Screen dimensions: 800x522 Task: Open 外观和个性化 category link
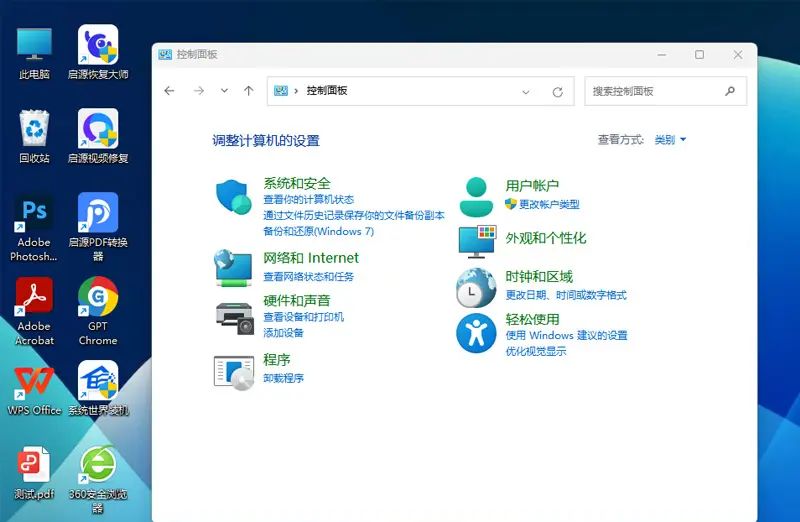click(x=545, y=238)
